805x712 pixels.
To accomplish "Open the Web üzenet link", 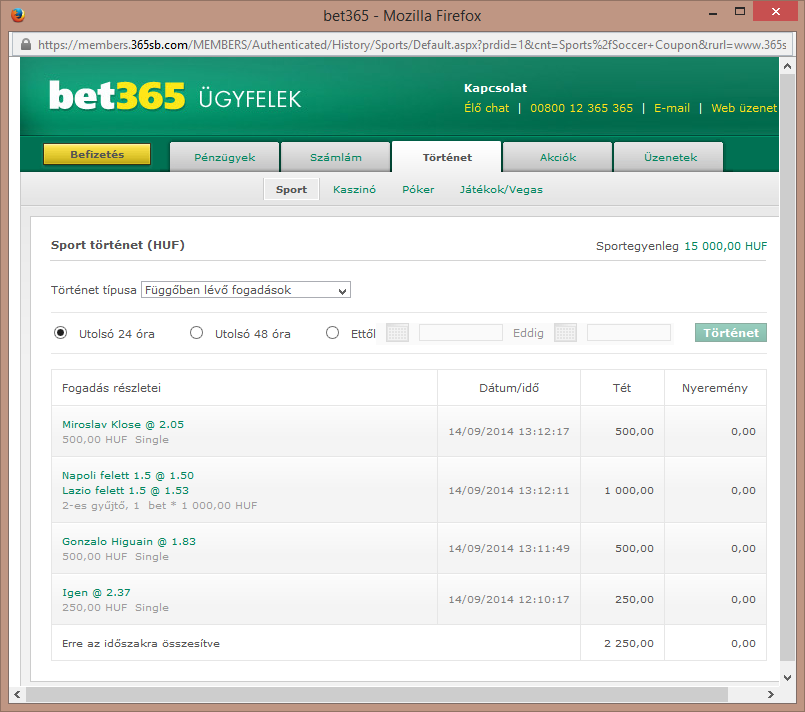I will tap(744, 108).
